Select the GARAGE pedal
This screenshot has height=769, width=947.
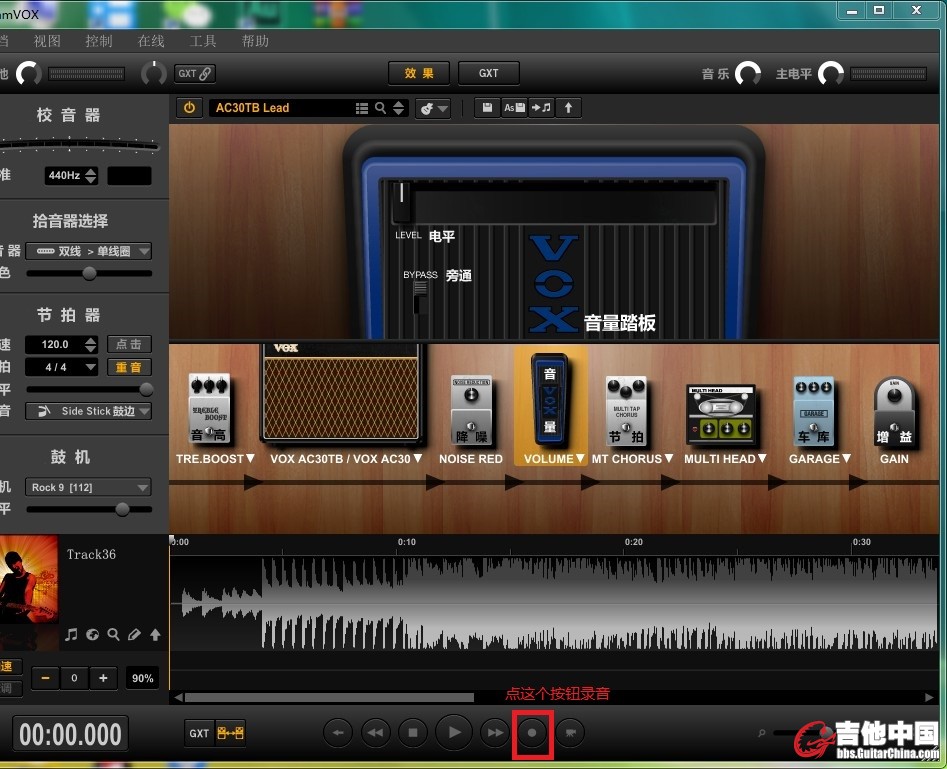click(x=814, y=411)
